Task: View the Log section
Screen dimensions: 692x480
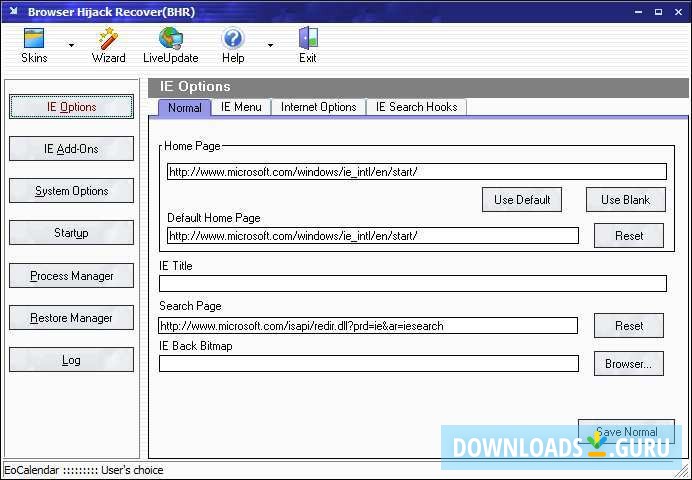Action: tap(71, 360)
